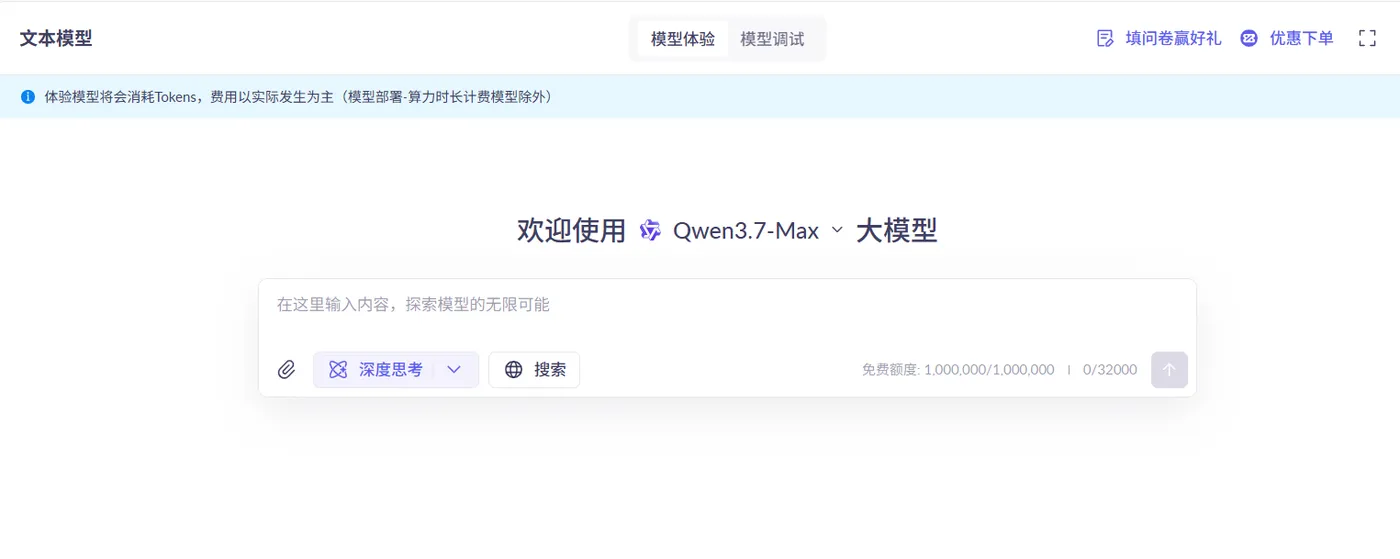Open the 填问卷赢好礼 survey link
1400x559 pixels.
pos(1159,39)
